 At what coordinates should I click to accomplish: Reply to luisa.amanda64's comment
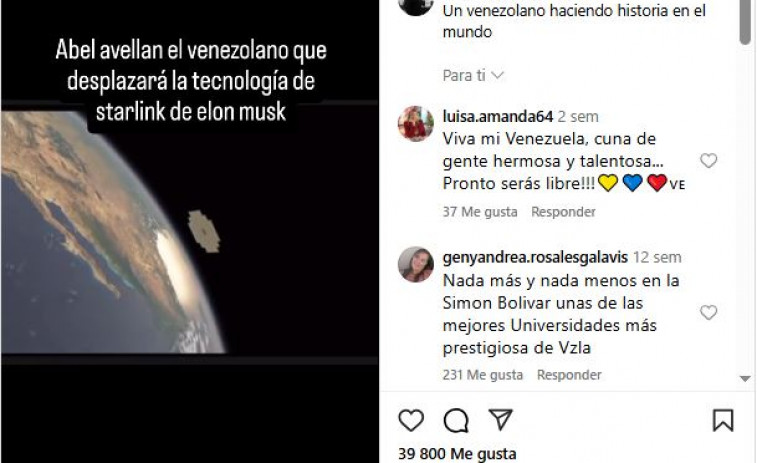pos(563,212)
